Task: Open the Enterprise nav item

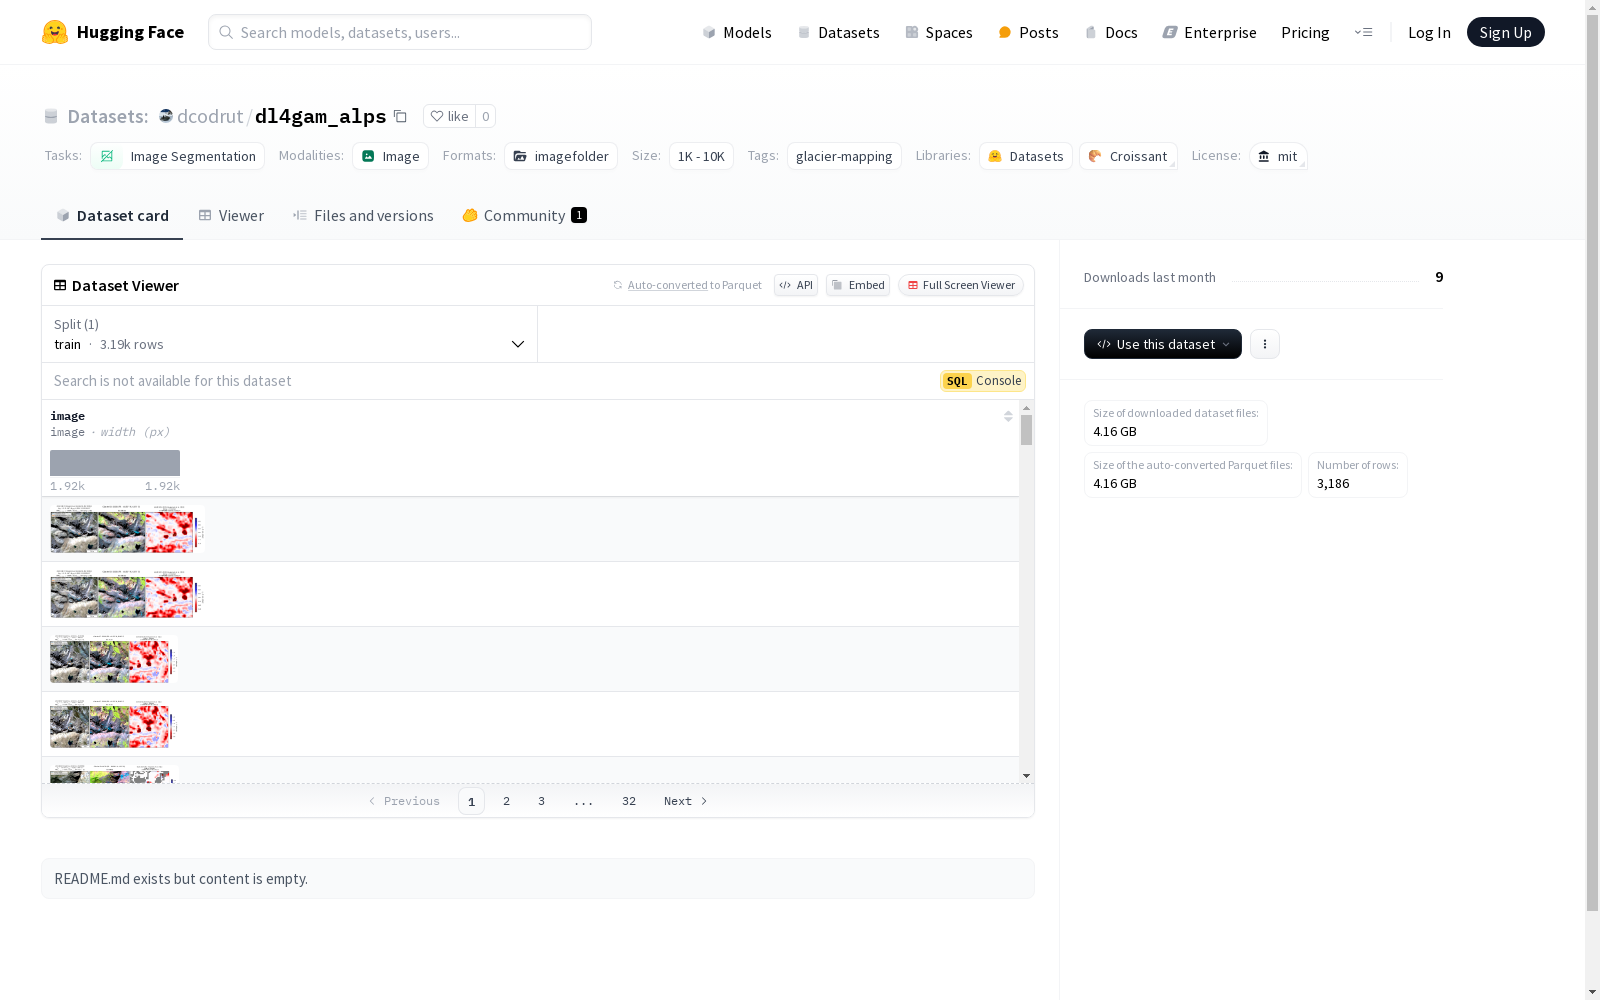Action: pos(1209,32)
